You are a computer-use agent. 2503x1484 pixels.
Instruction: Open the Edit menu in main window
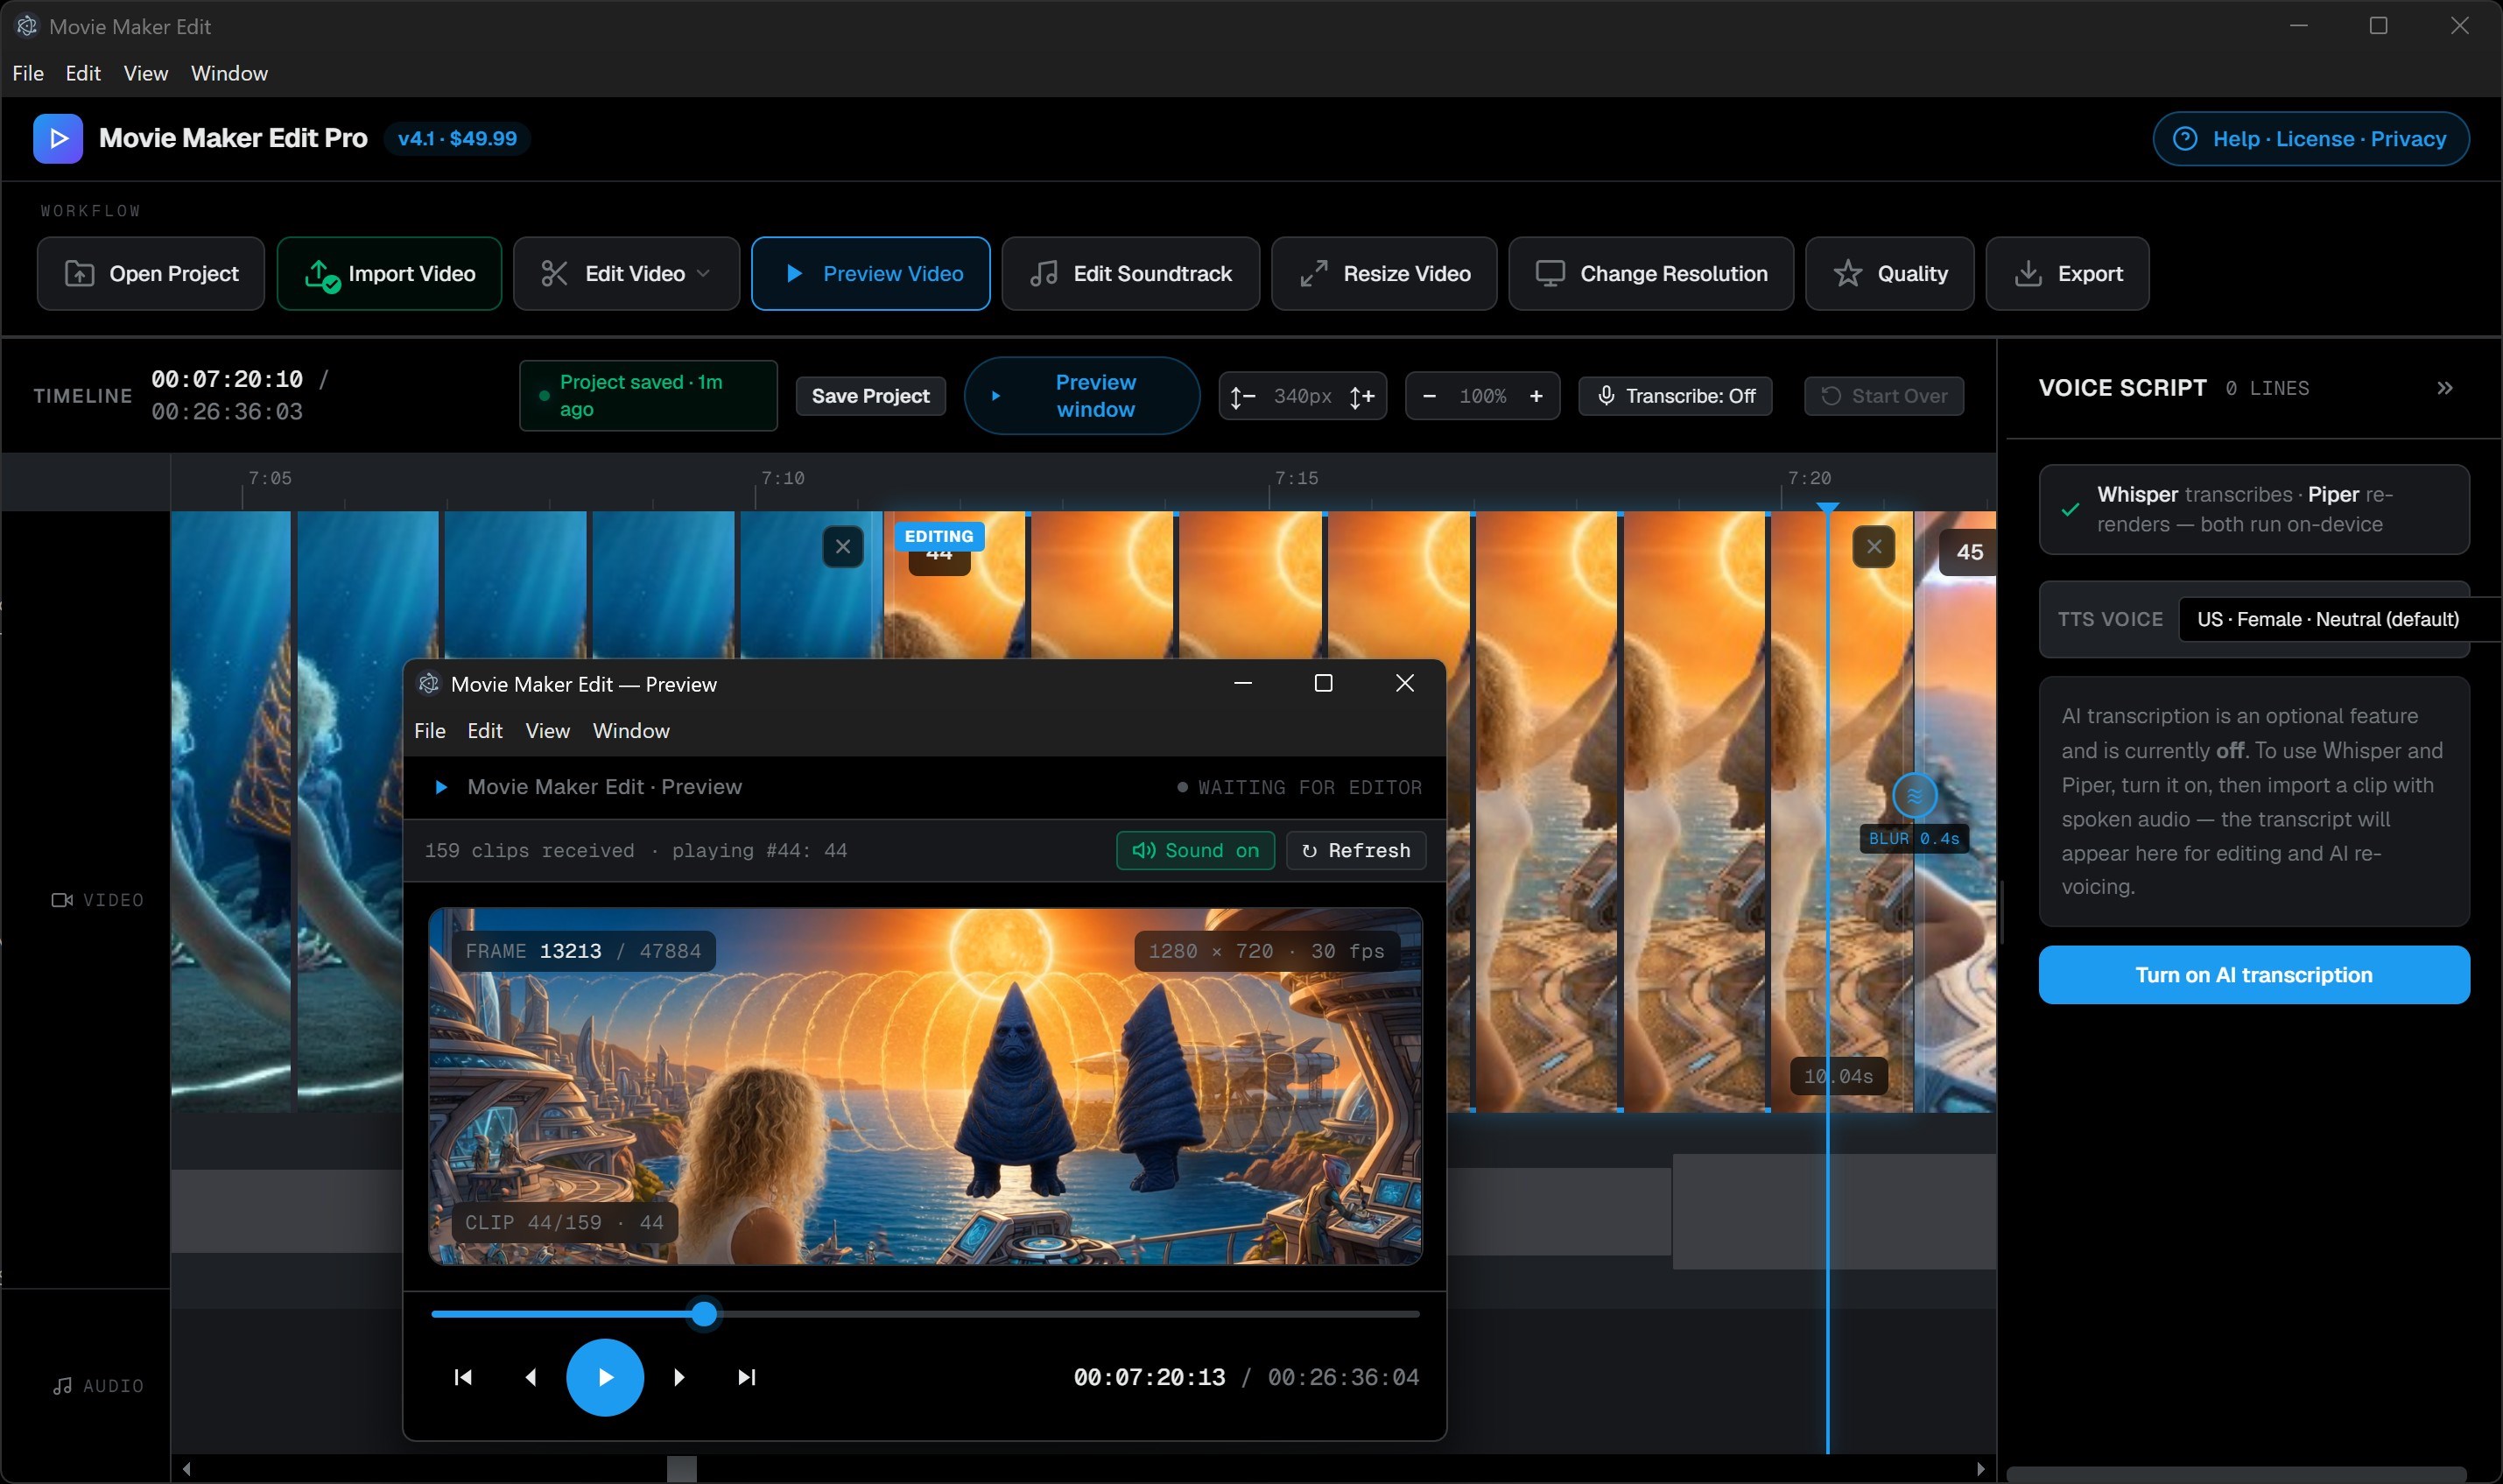point(83,73)
